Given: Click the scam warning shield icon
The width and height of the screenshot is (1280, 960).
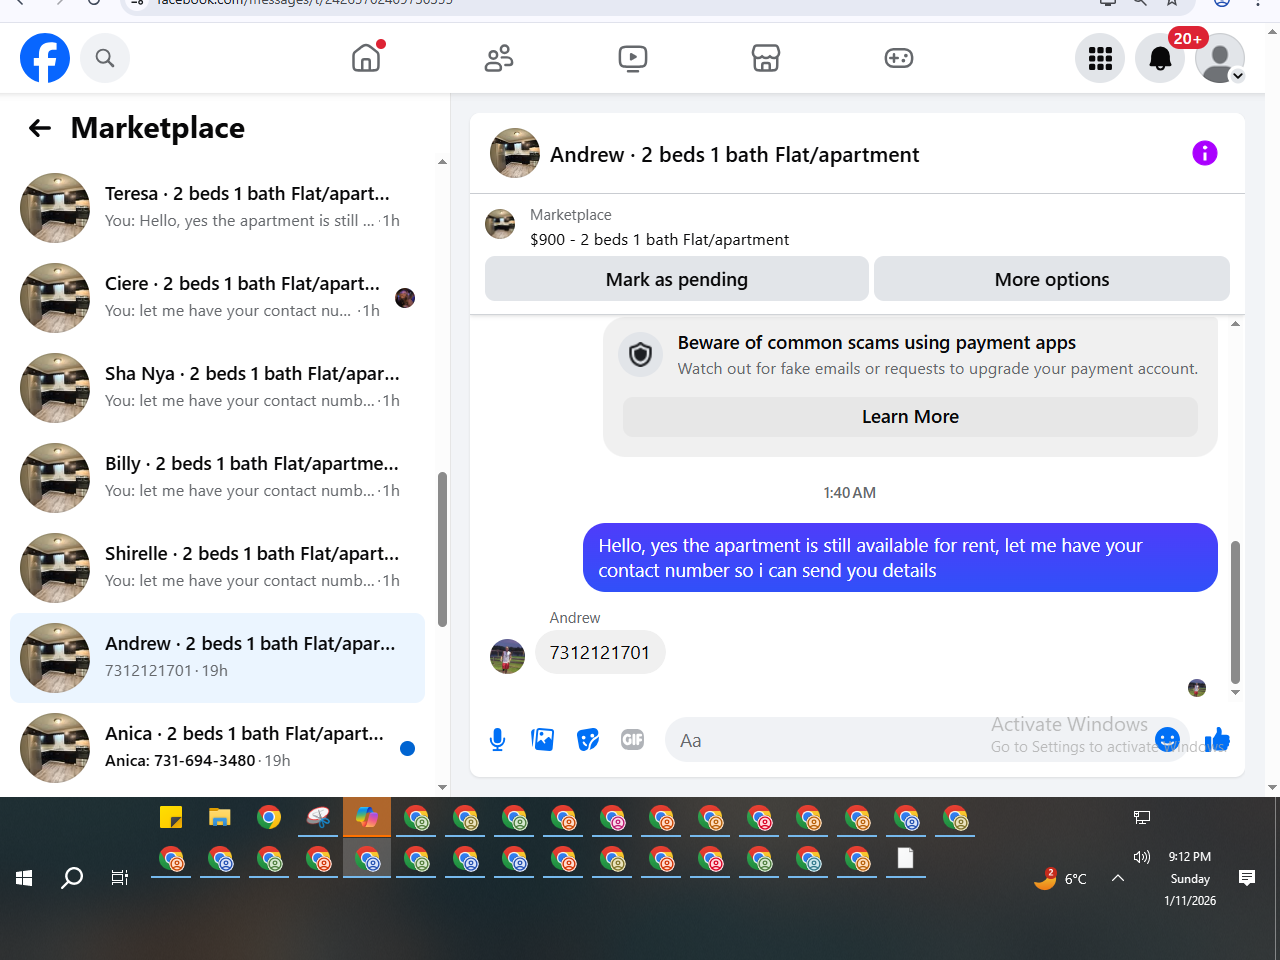Looking at the screenshot, I should (641, 354).
